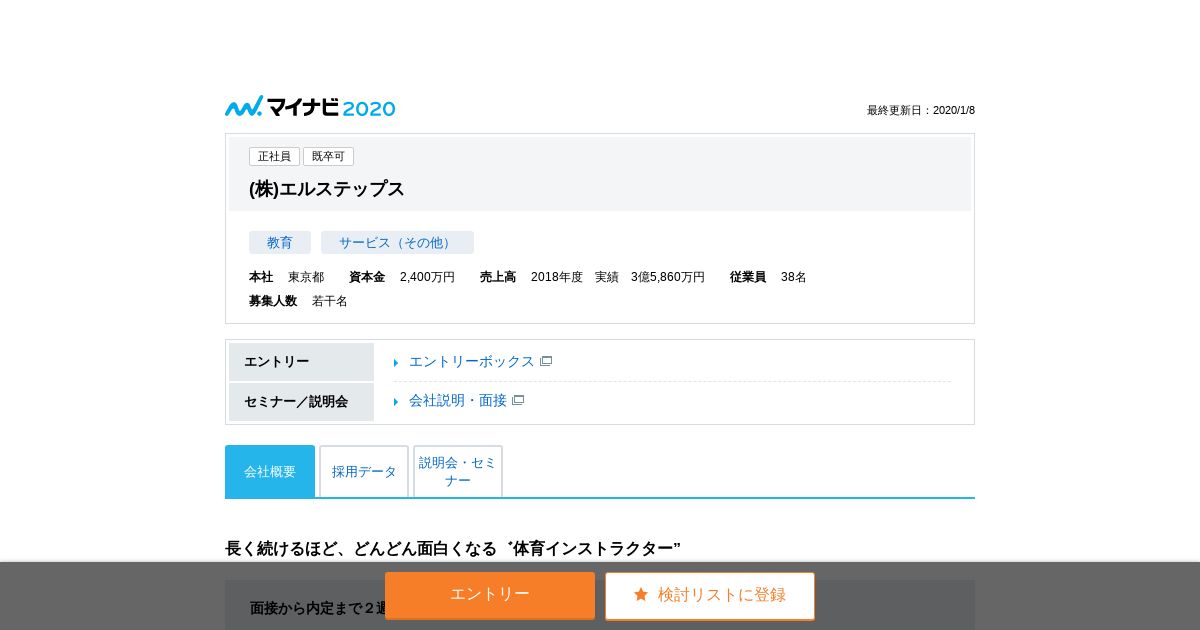Click the external-window icon beside エントリーボックス
This screenshot has height=630, width=1200.
pyautogui.click(x=546, y=361)
